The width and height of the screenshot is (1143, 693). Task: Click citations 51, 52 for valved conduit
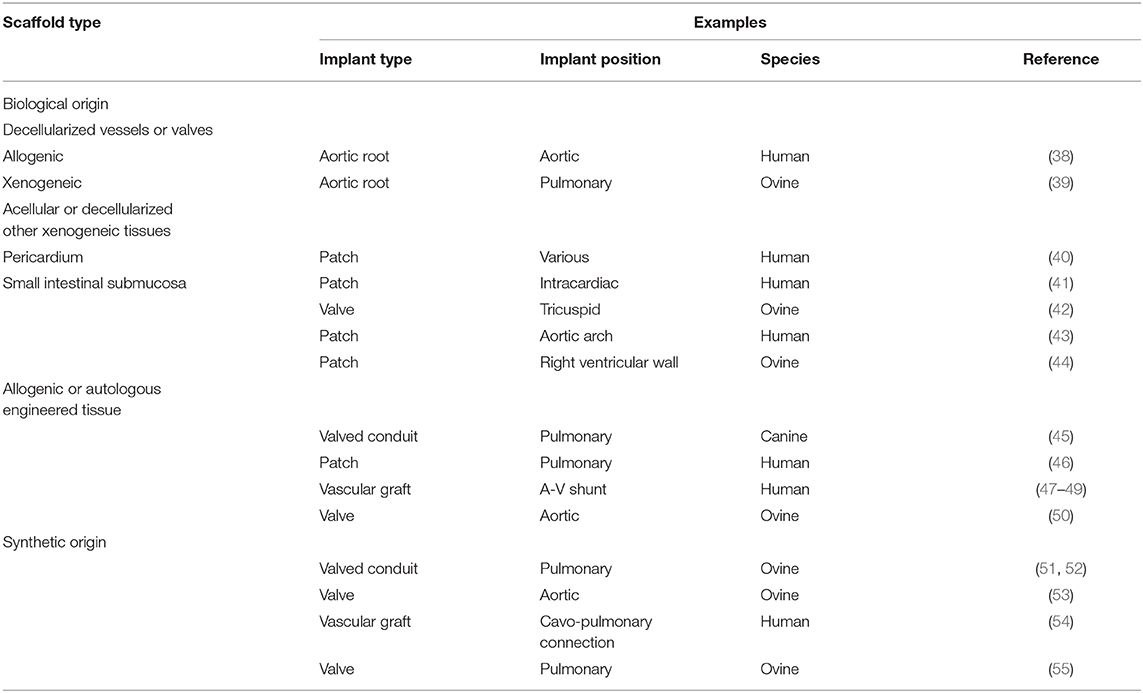click(x=1060, y=569)
